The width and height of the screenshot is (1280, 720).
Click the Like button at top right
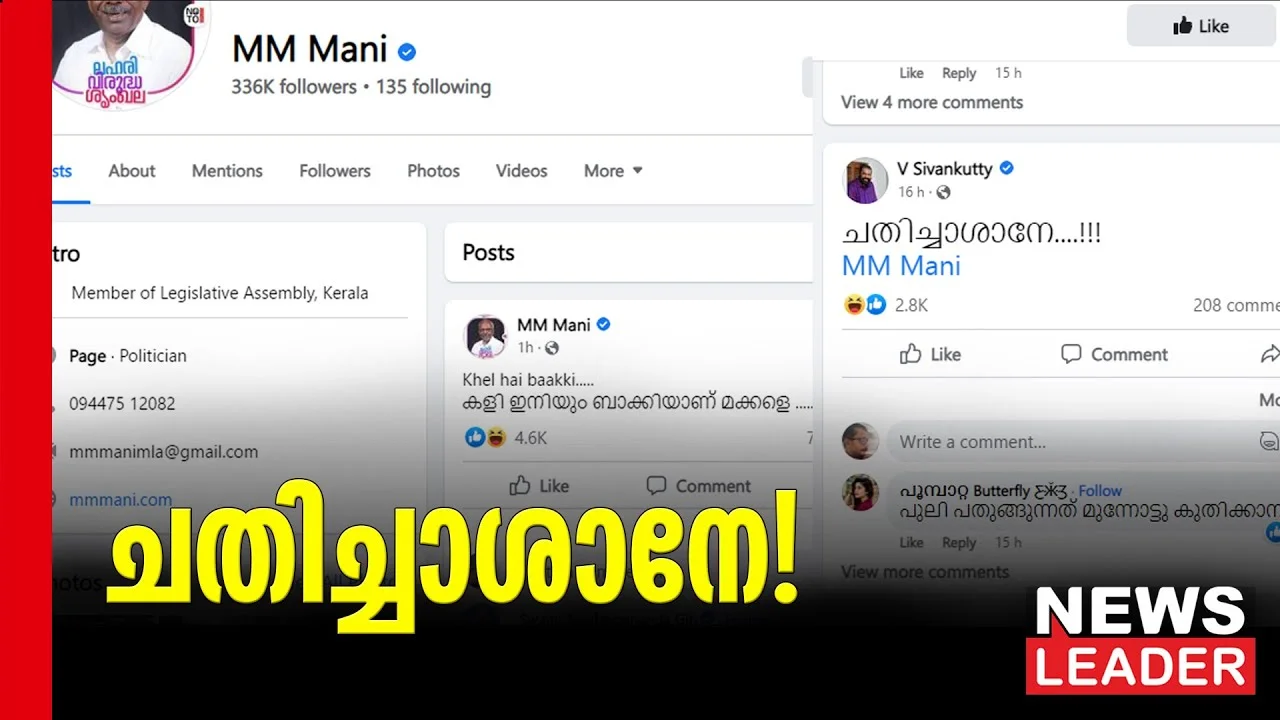coord(1201,26)
